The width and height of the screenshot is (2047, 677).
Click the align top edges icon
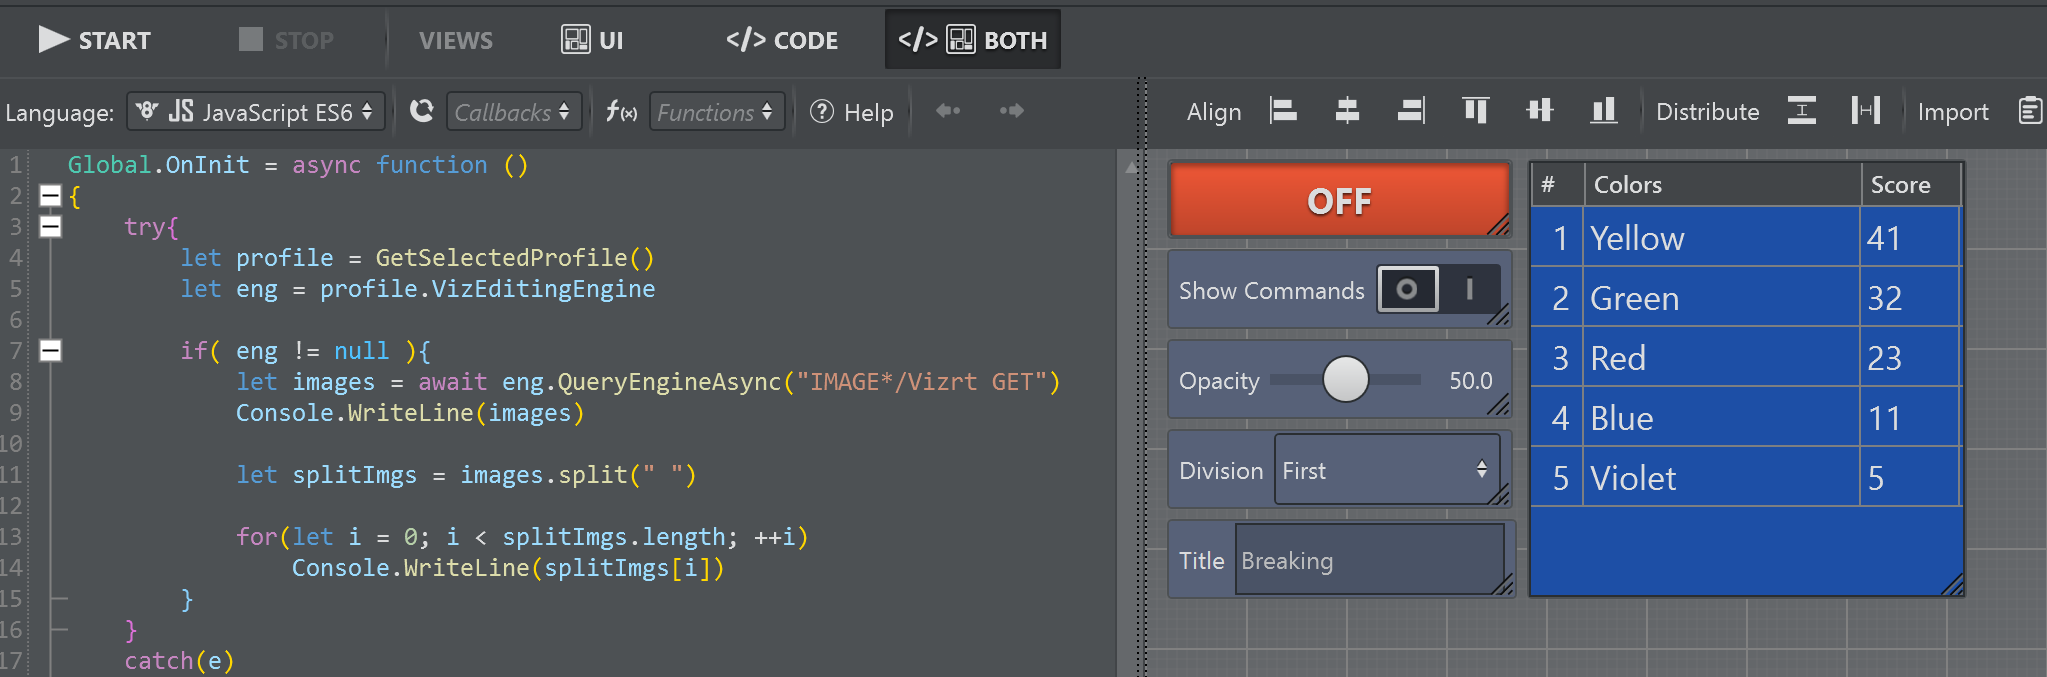pos(1475,111)
